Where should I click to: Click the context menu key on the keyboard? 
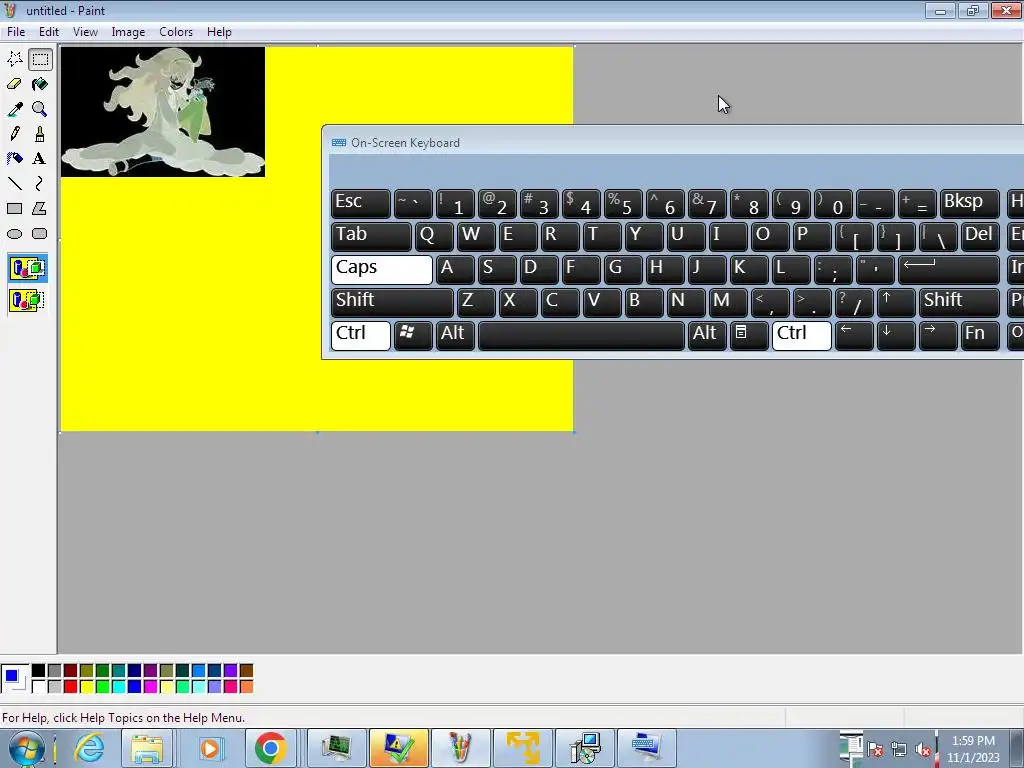click(748, 336)
